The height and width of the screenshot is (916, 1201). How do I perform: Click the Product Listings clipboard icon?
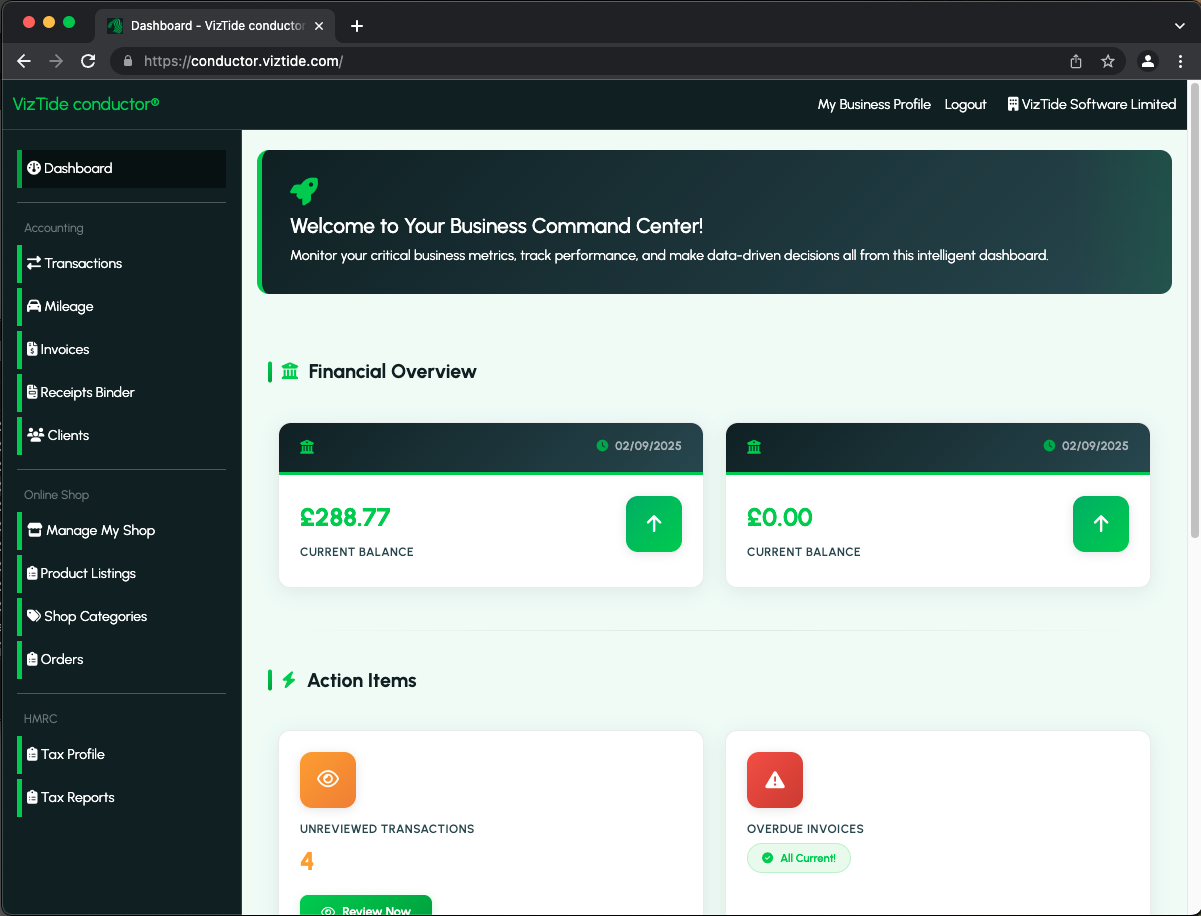tap(32, 573)
